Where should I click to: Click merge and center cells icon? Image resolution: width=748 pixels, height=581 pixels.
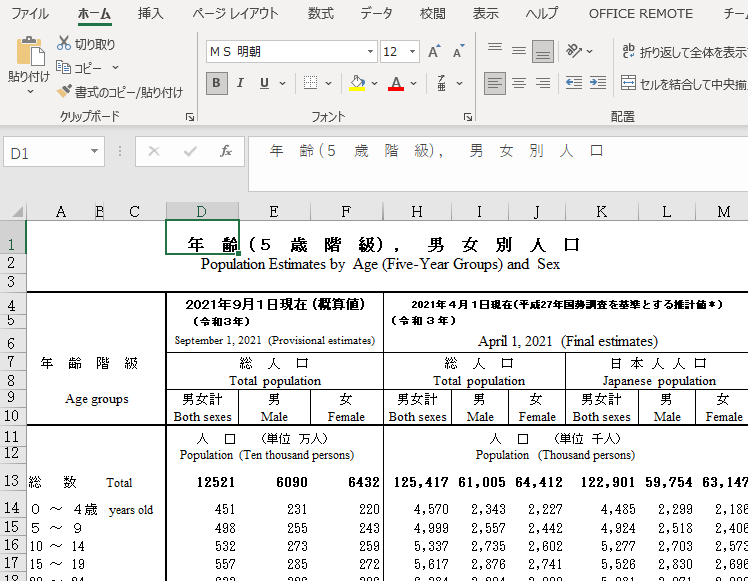(628, 83)
